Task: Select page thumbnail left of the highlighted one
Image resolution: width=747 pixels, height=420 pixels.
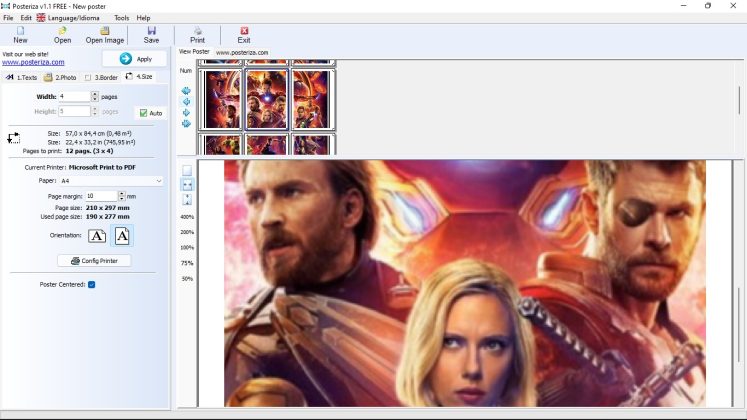Action: click(221, 100)
